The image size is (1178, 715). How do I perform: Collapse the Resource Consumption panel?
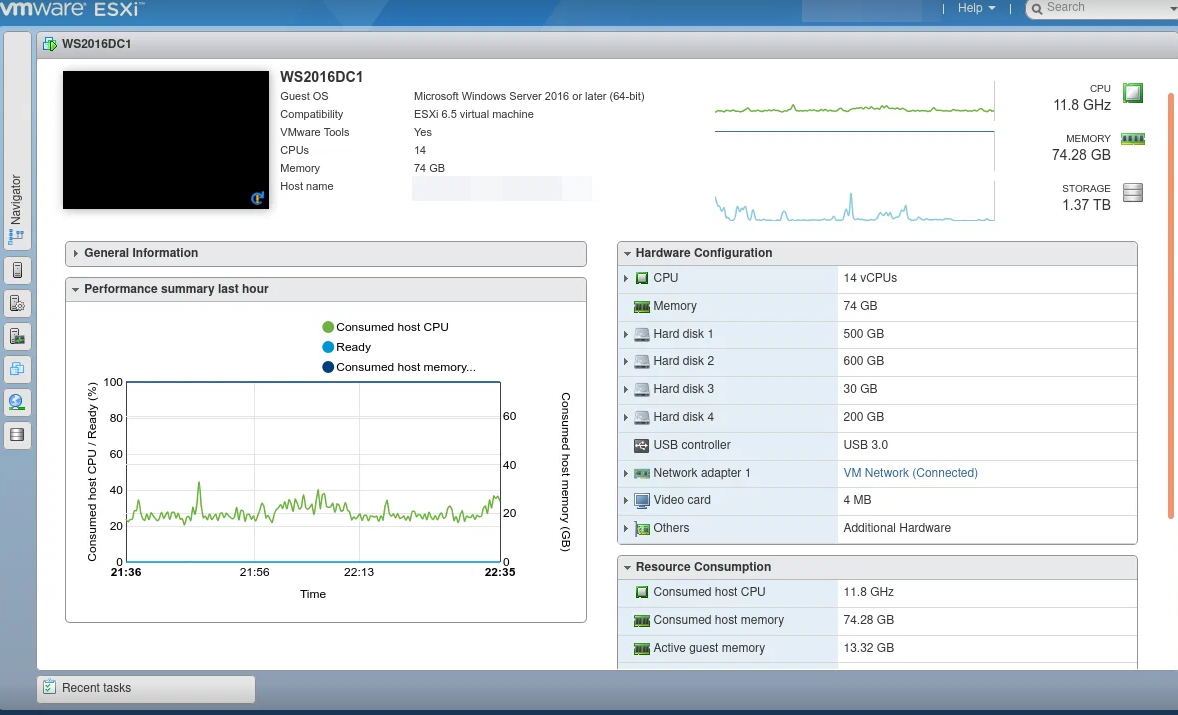(877, 567)
